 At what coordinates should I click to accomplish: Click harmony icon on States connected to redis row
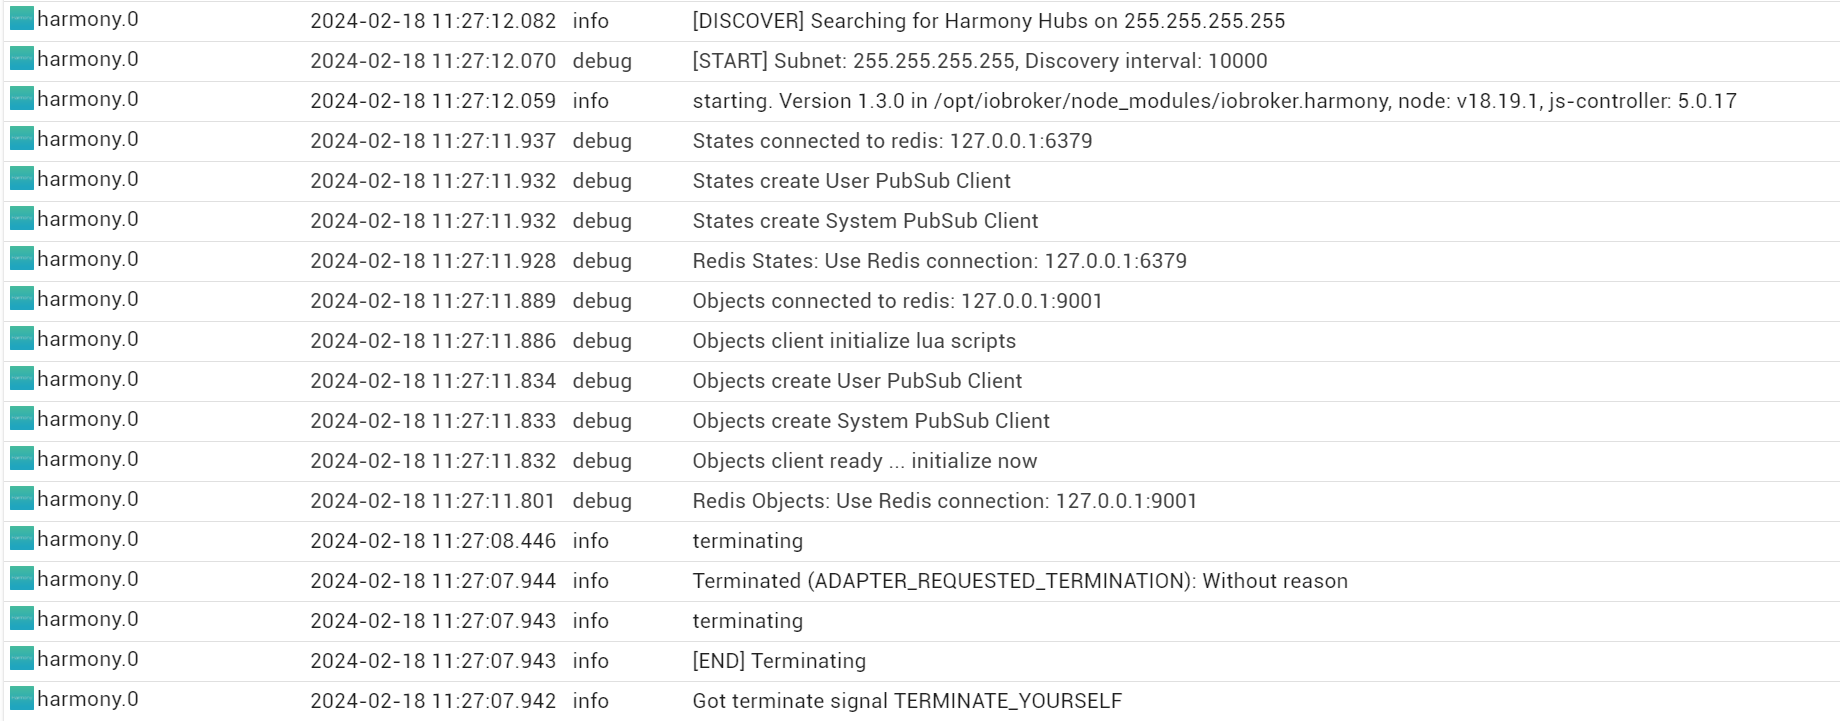tap(22, 139)
